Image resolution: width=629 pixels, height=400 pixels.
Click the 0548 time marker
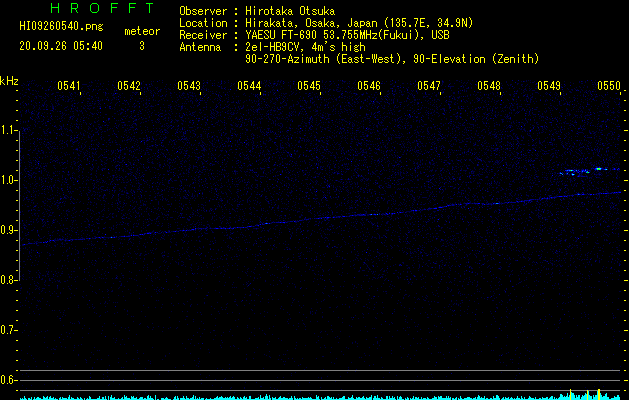point(489,86)
